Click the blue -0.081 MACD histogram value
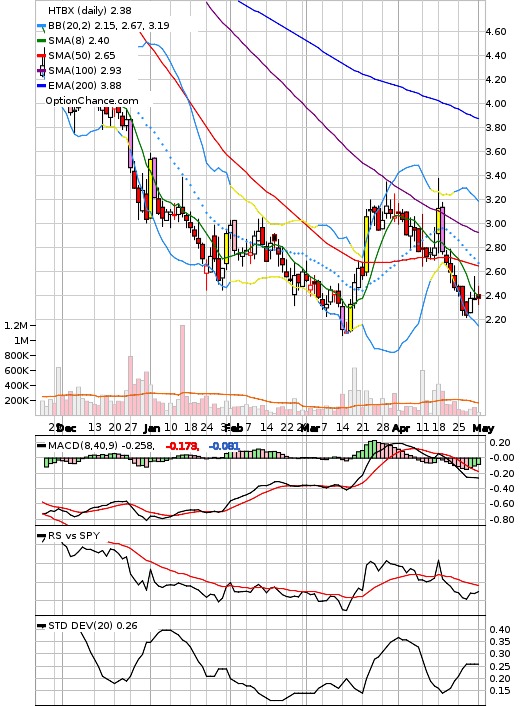The image size is (526, 706). (224, 446)
